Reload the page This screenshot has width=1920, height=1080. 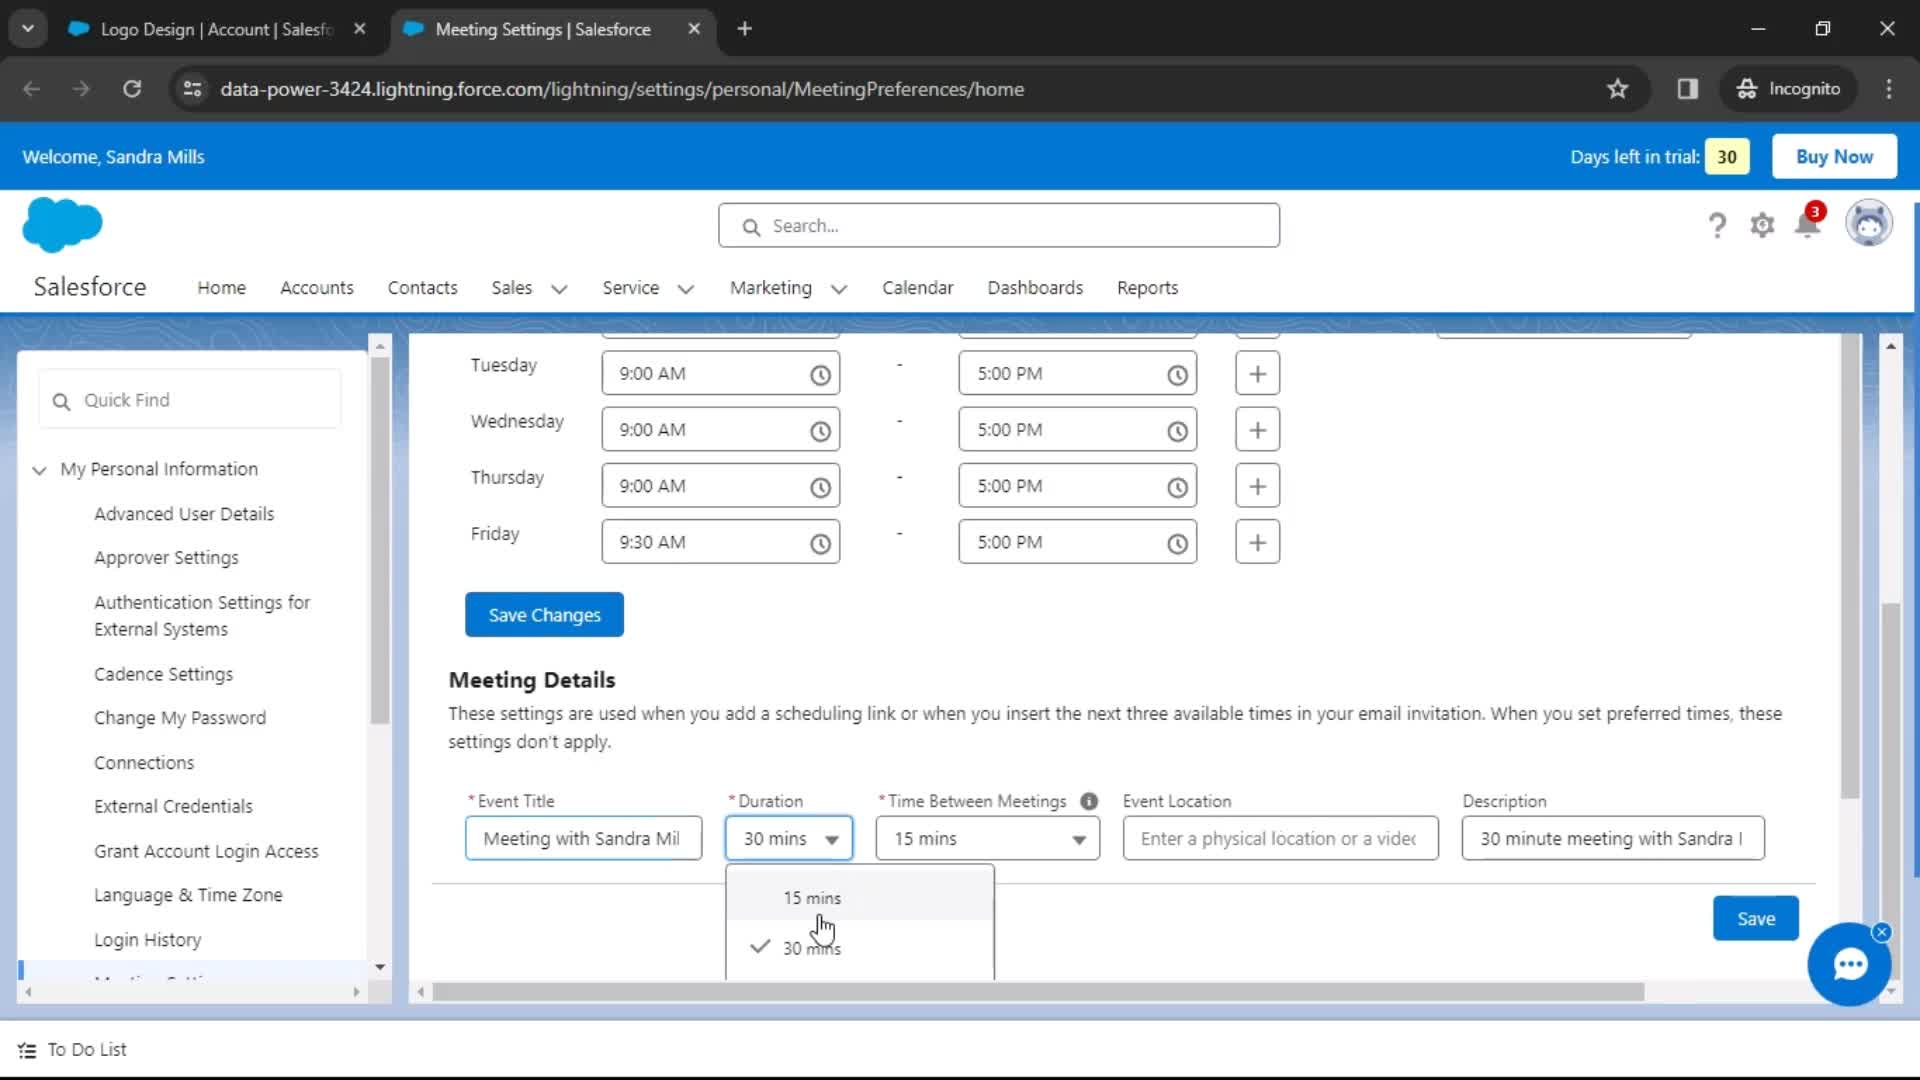(132, 89)
